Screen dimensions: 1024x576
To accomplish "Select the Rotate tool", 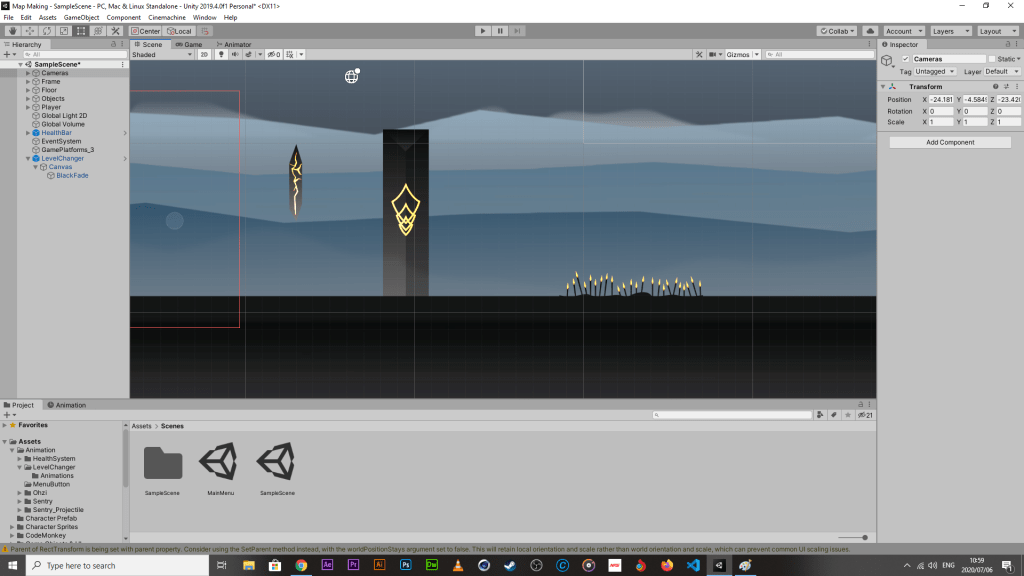I will [x=45, y=31].
